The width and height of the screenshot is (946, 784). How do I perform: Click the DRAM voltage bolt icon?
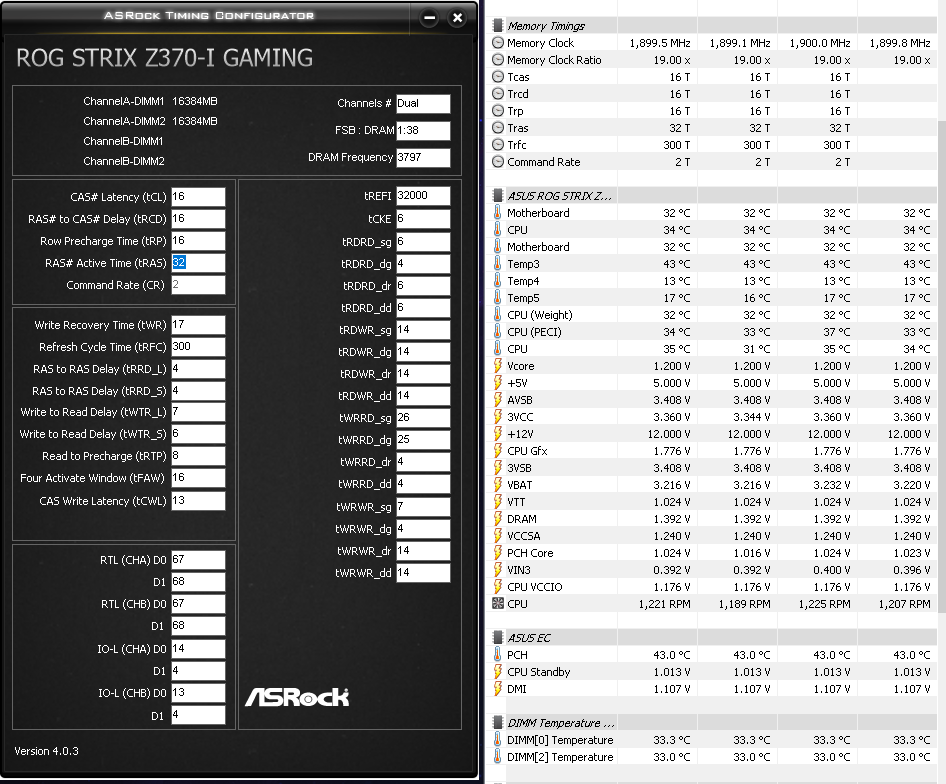pyautogui.click(x=498, y=519)
